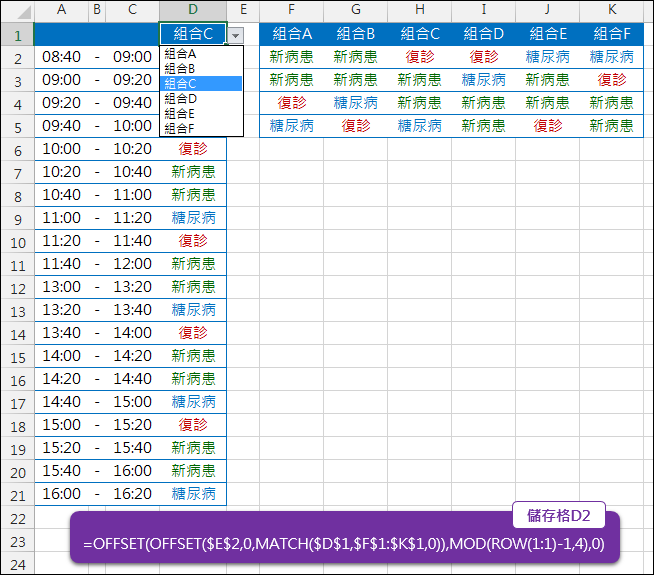The image size is (654, 575).
Task: Click 糖尿病 in cell J2
Action: tap(548, 57)
